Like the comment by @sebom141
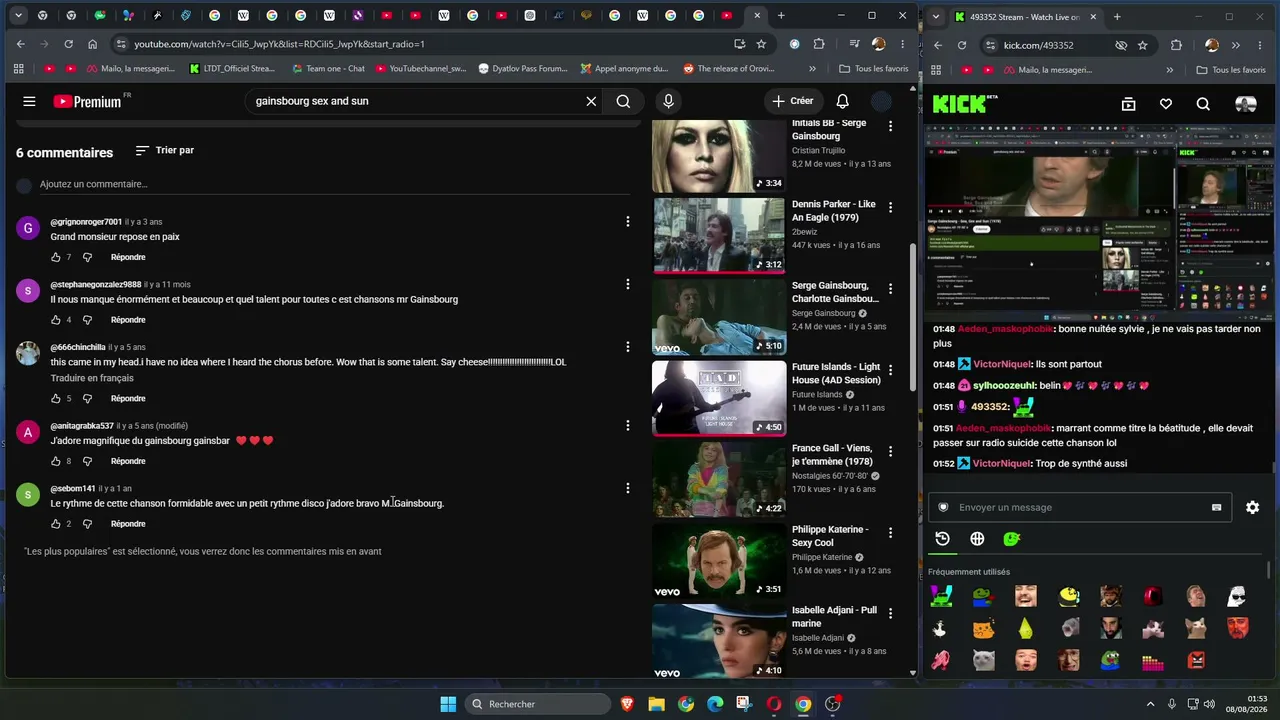 [x=56, y=524]
